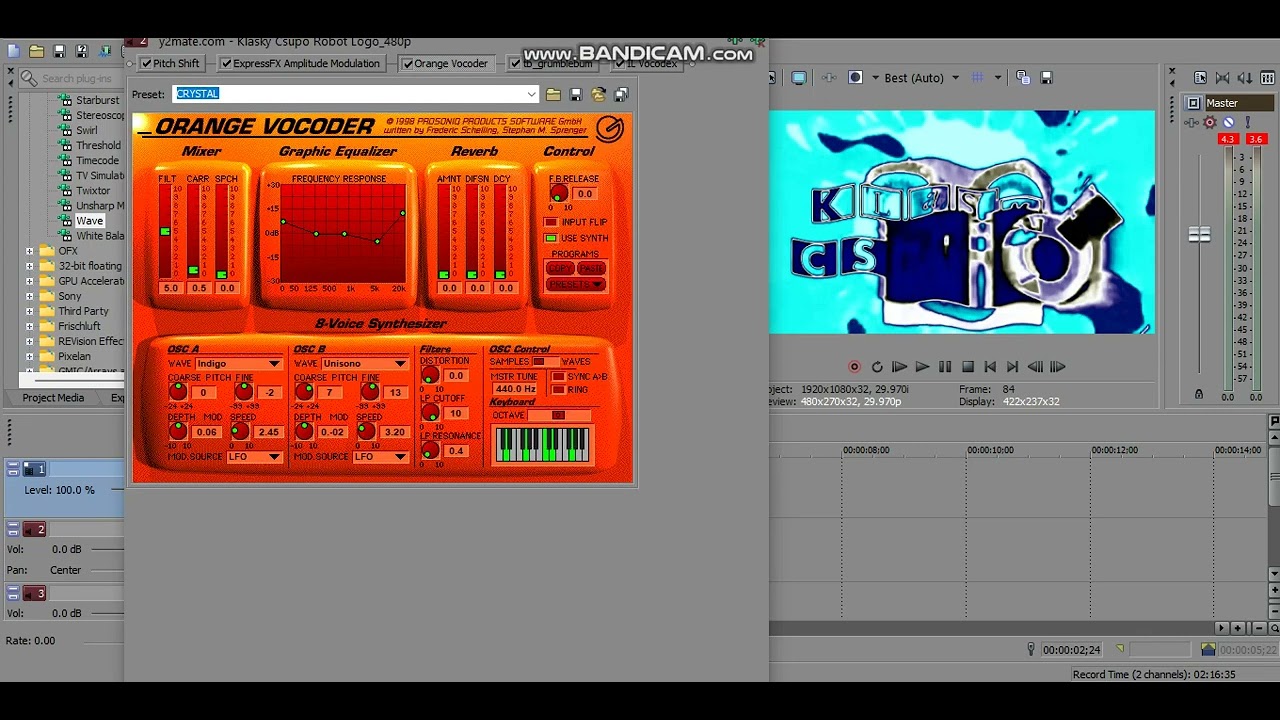
Task: Open Master Bus FX settings
Action: [1192, 122]
